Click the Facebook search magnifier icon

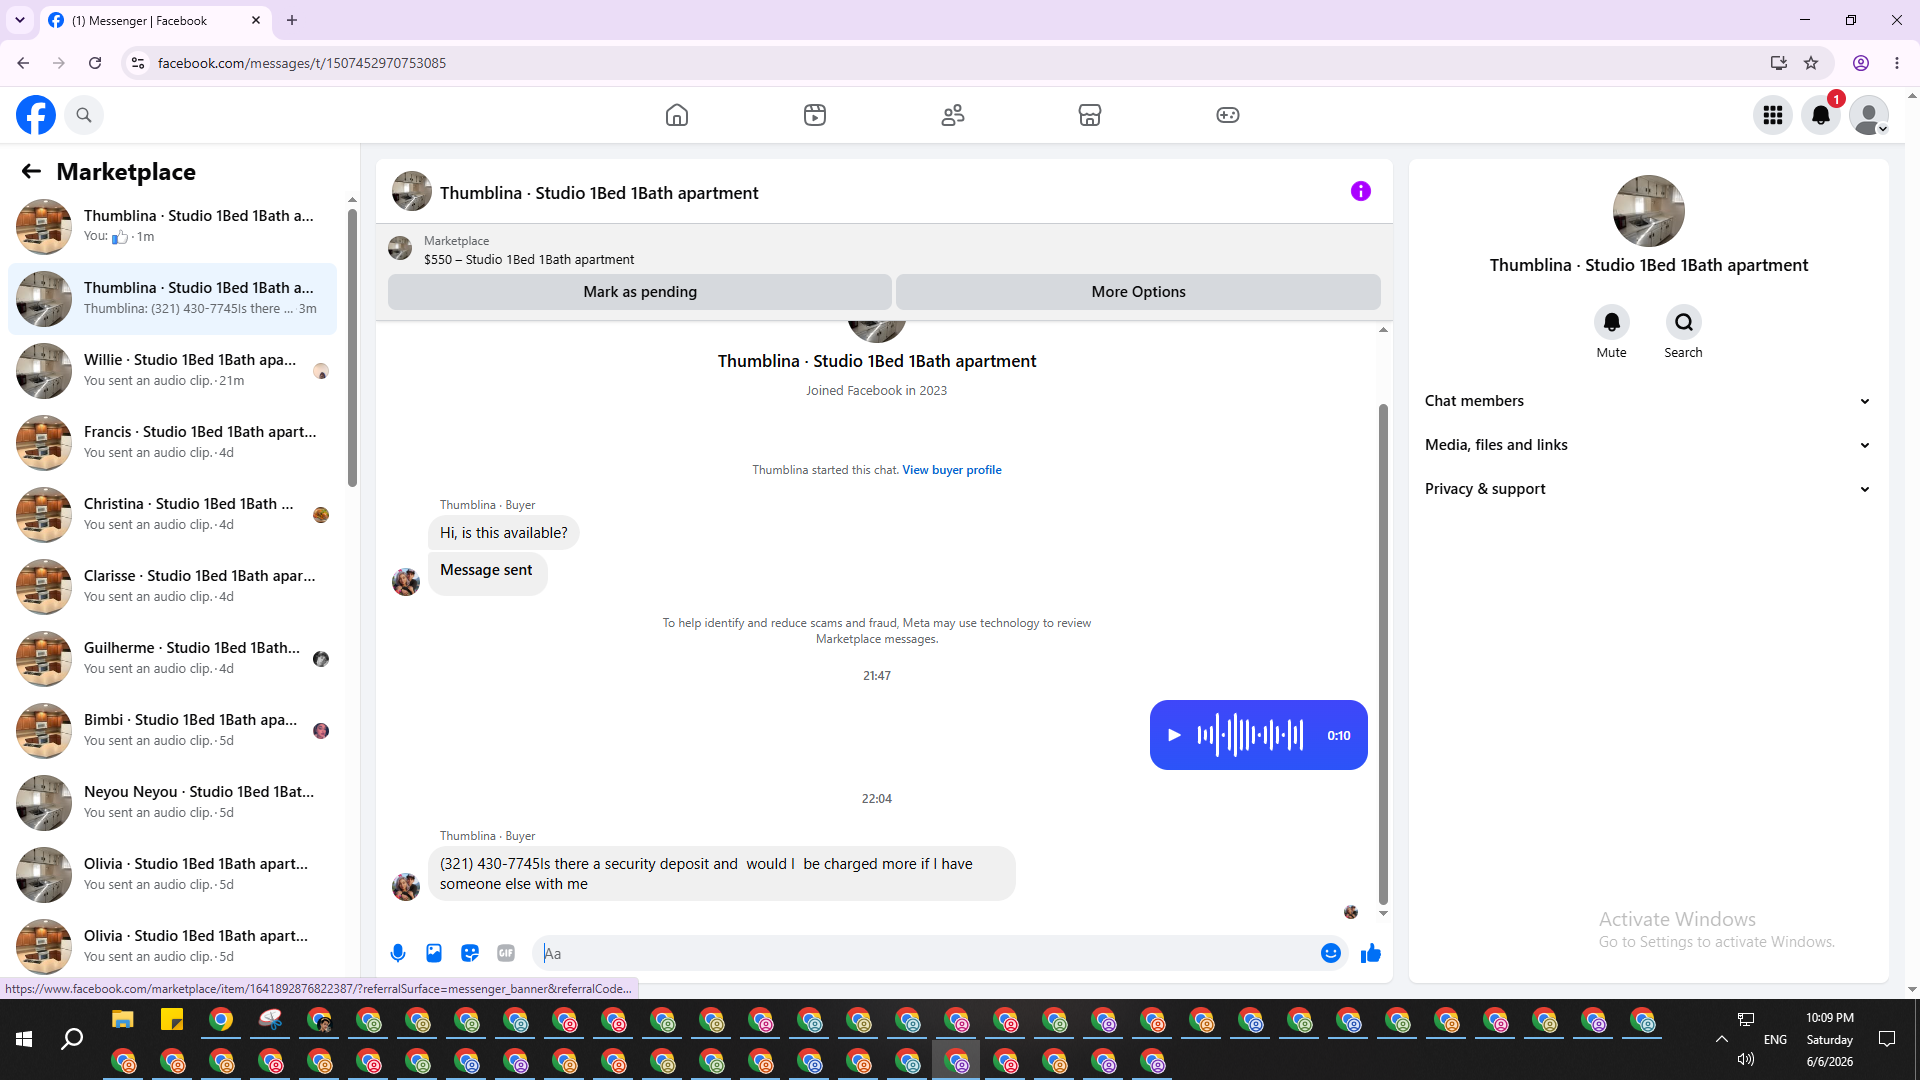click(84, 115)
